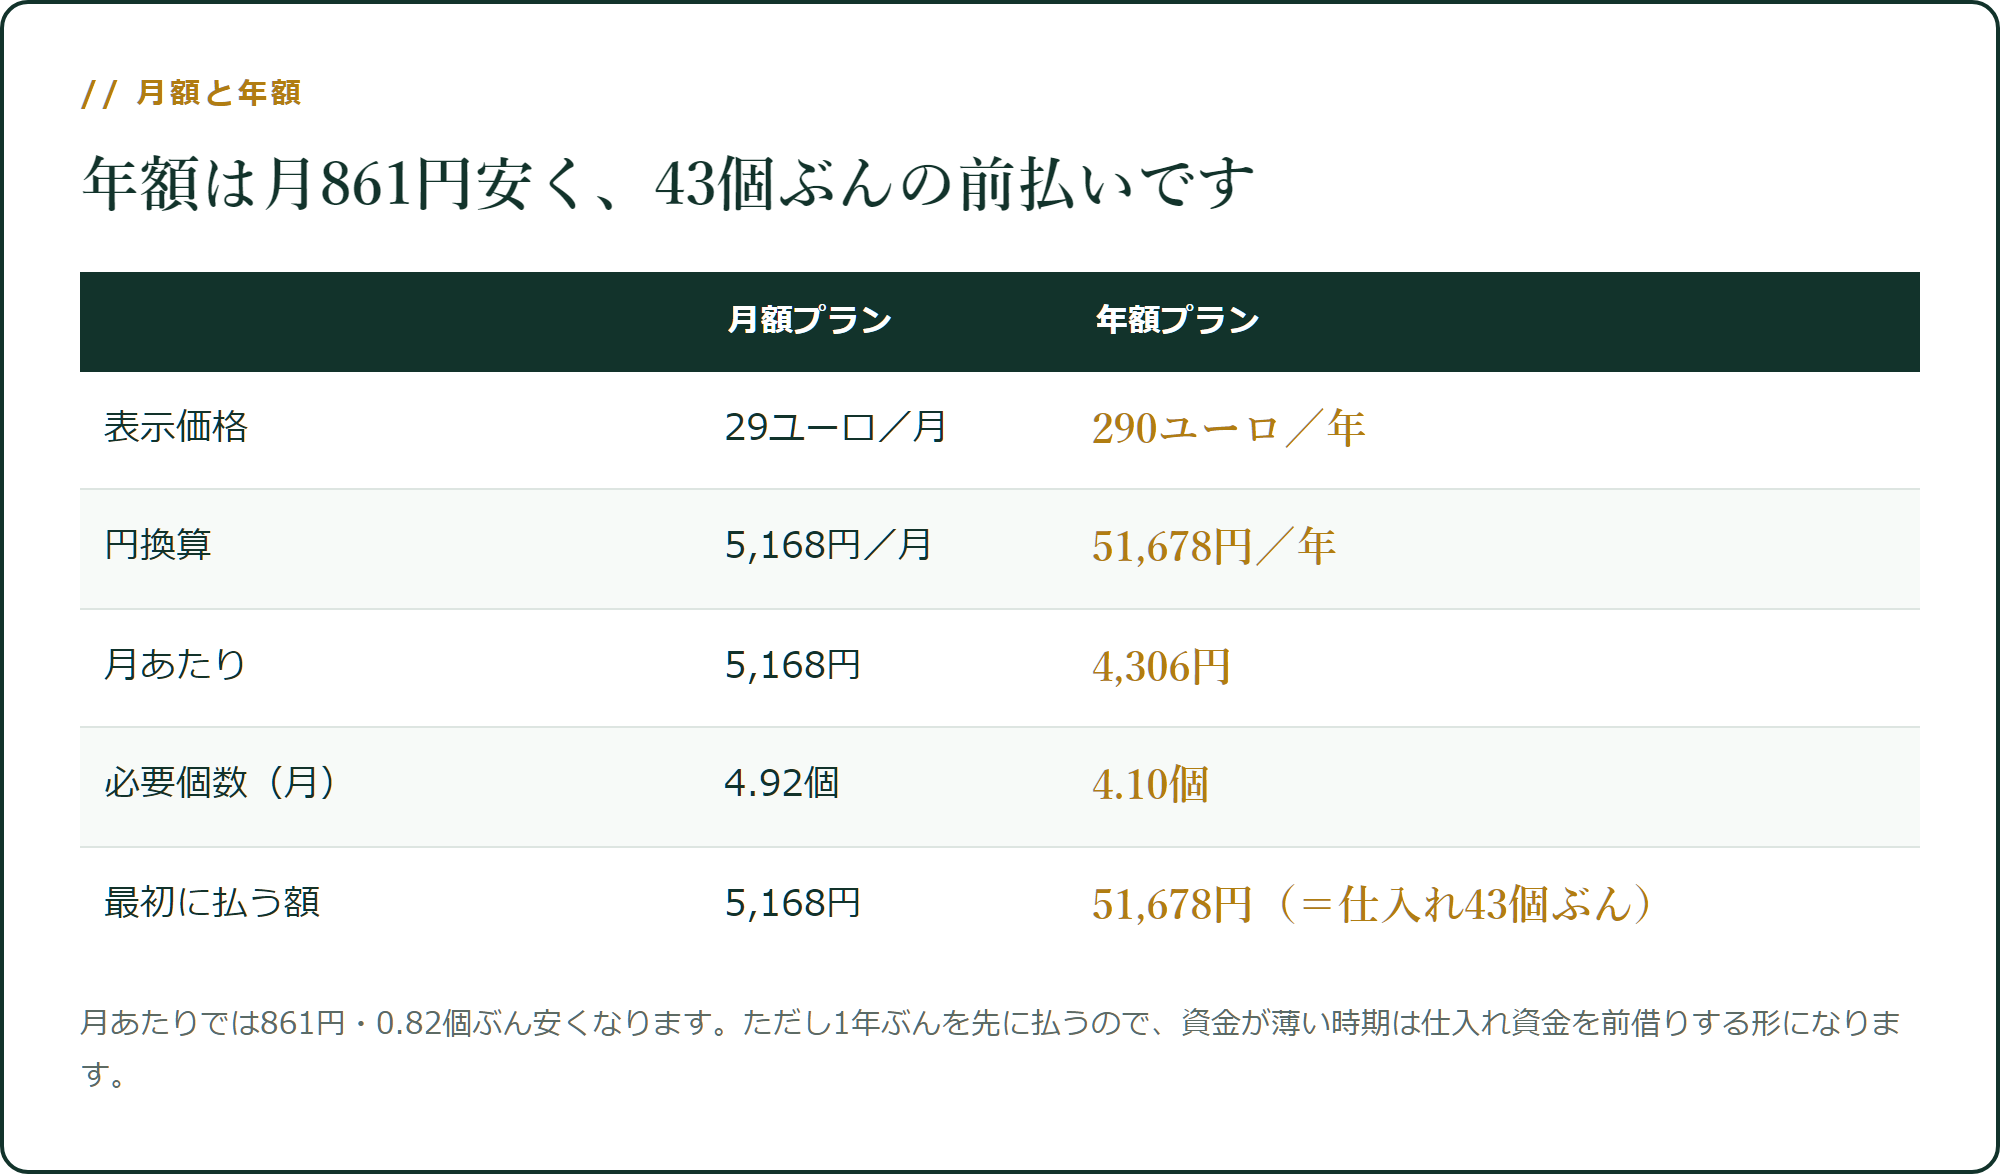Click the '月額プラン' column header
Viewport: 2000px width, 1176px height.
tap(809, 320)
